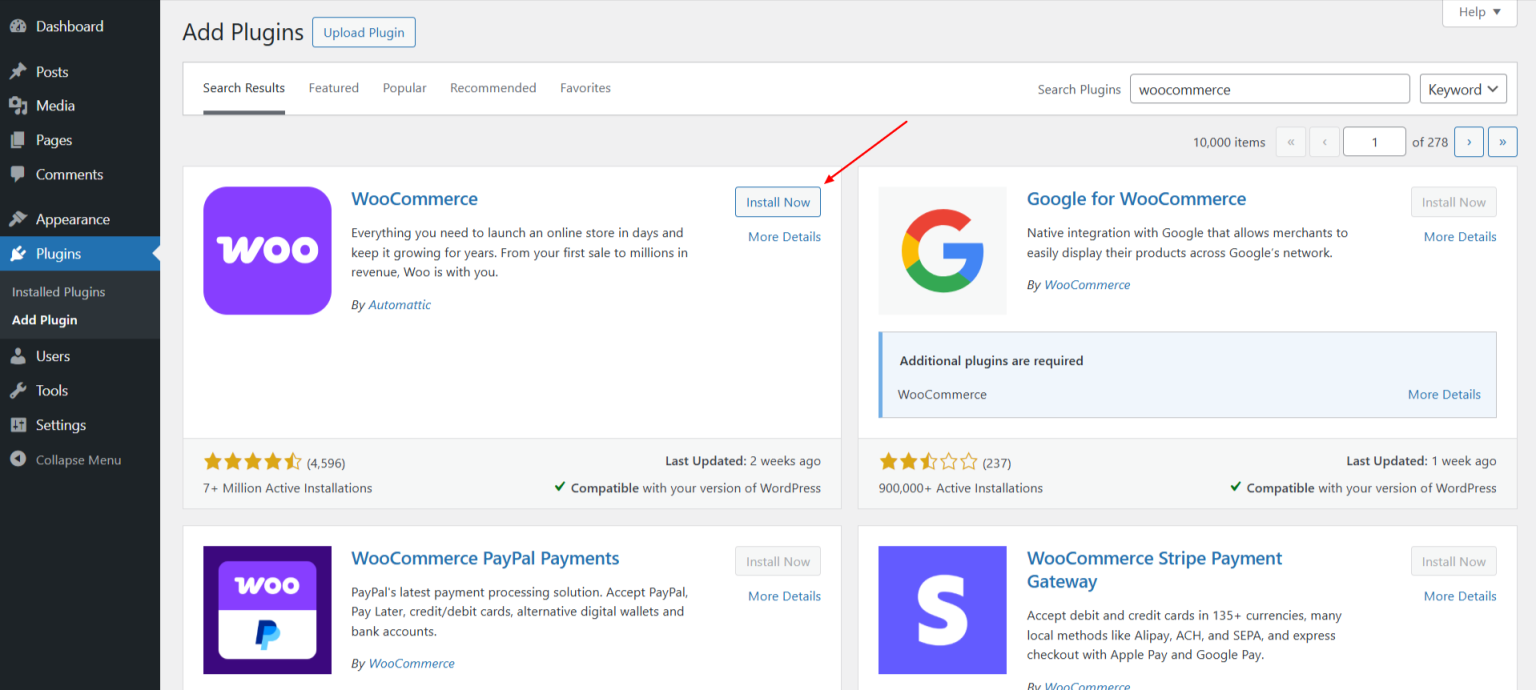Click the plugin search input field
The image size is (1536, 690).
pos(1268,88)
